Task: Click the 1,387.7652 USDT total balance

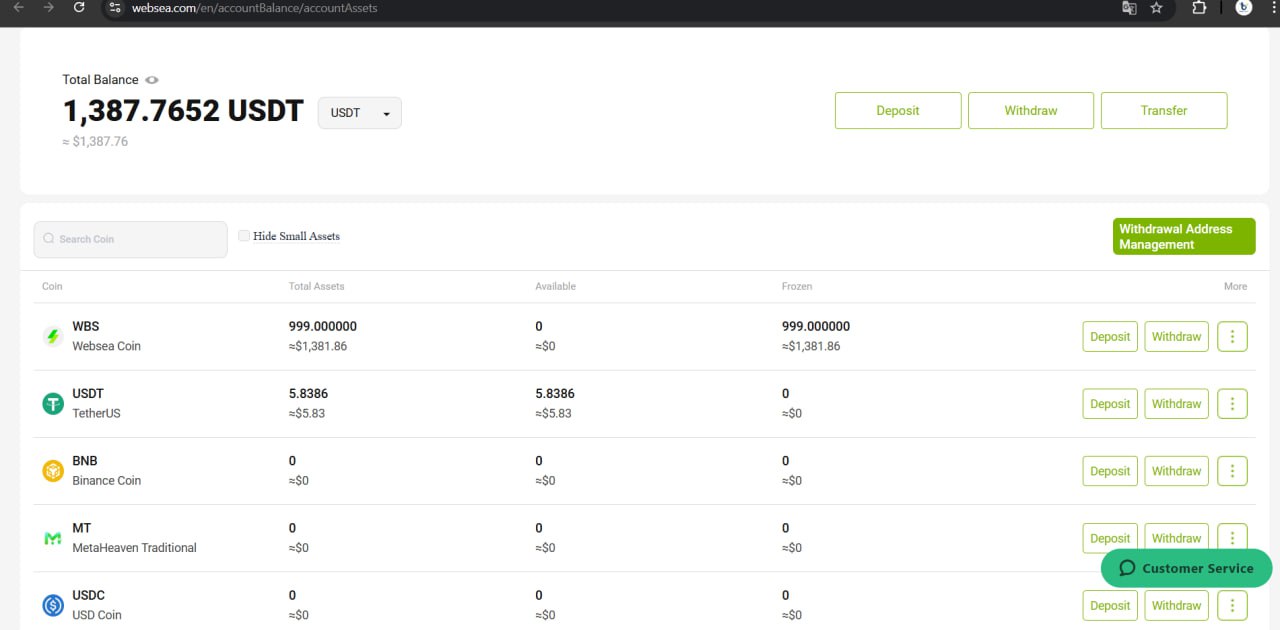Action: click(x=183, y=111)
